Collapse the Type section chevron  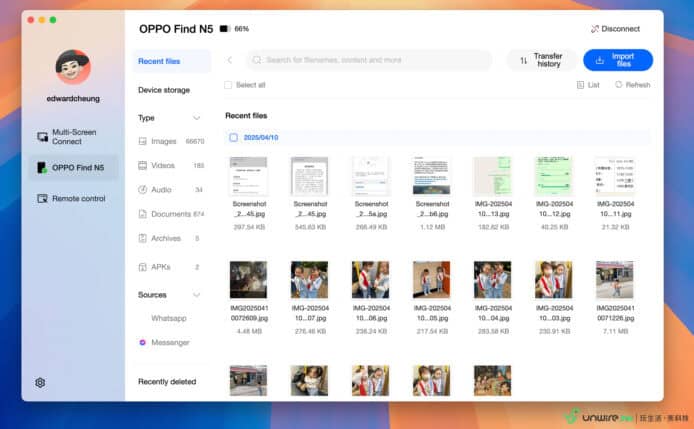[197, 118]
